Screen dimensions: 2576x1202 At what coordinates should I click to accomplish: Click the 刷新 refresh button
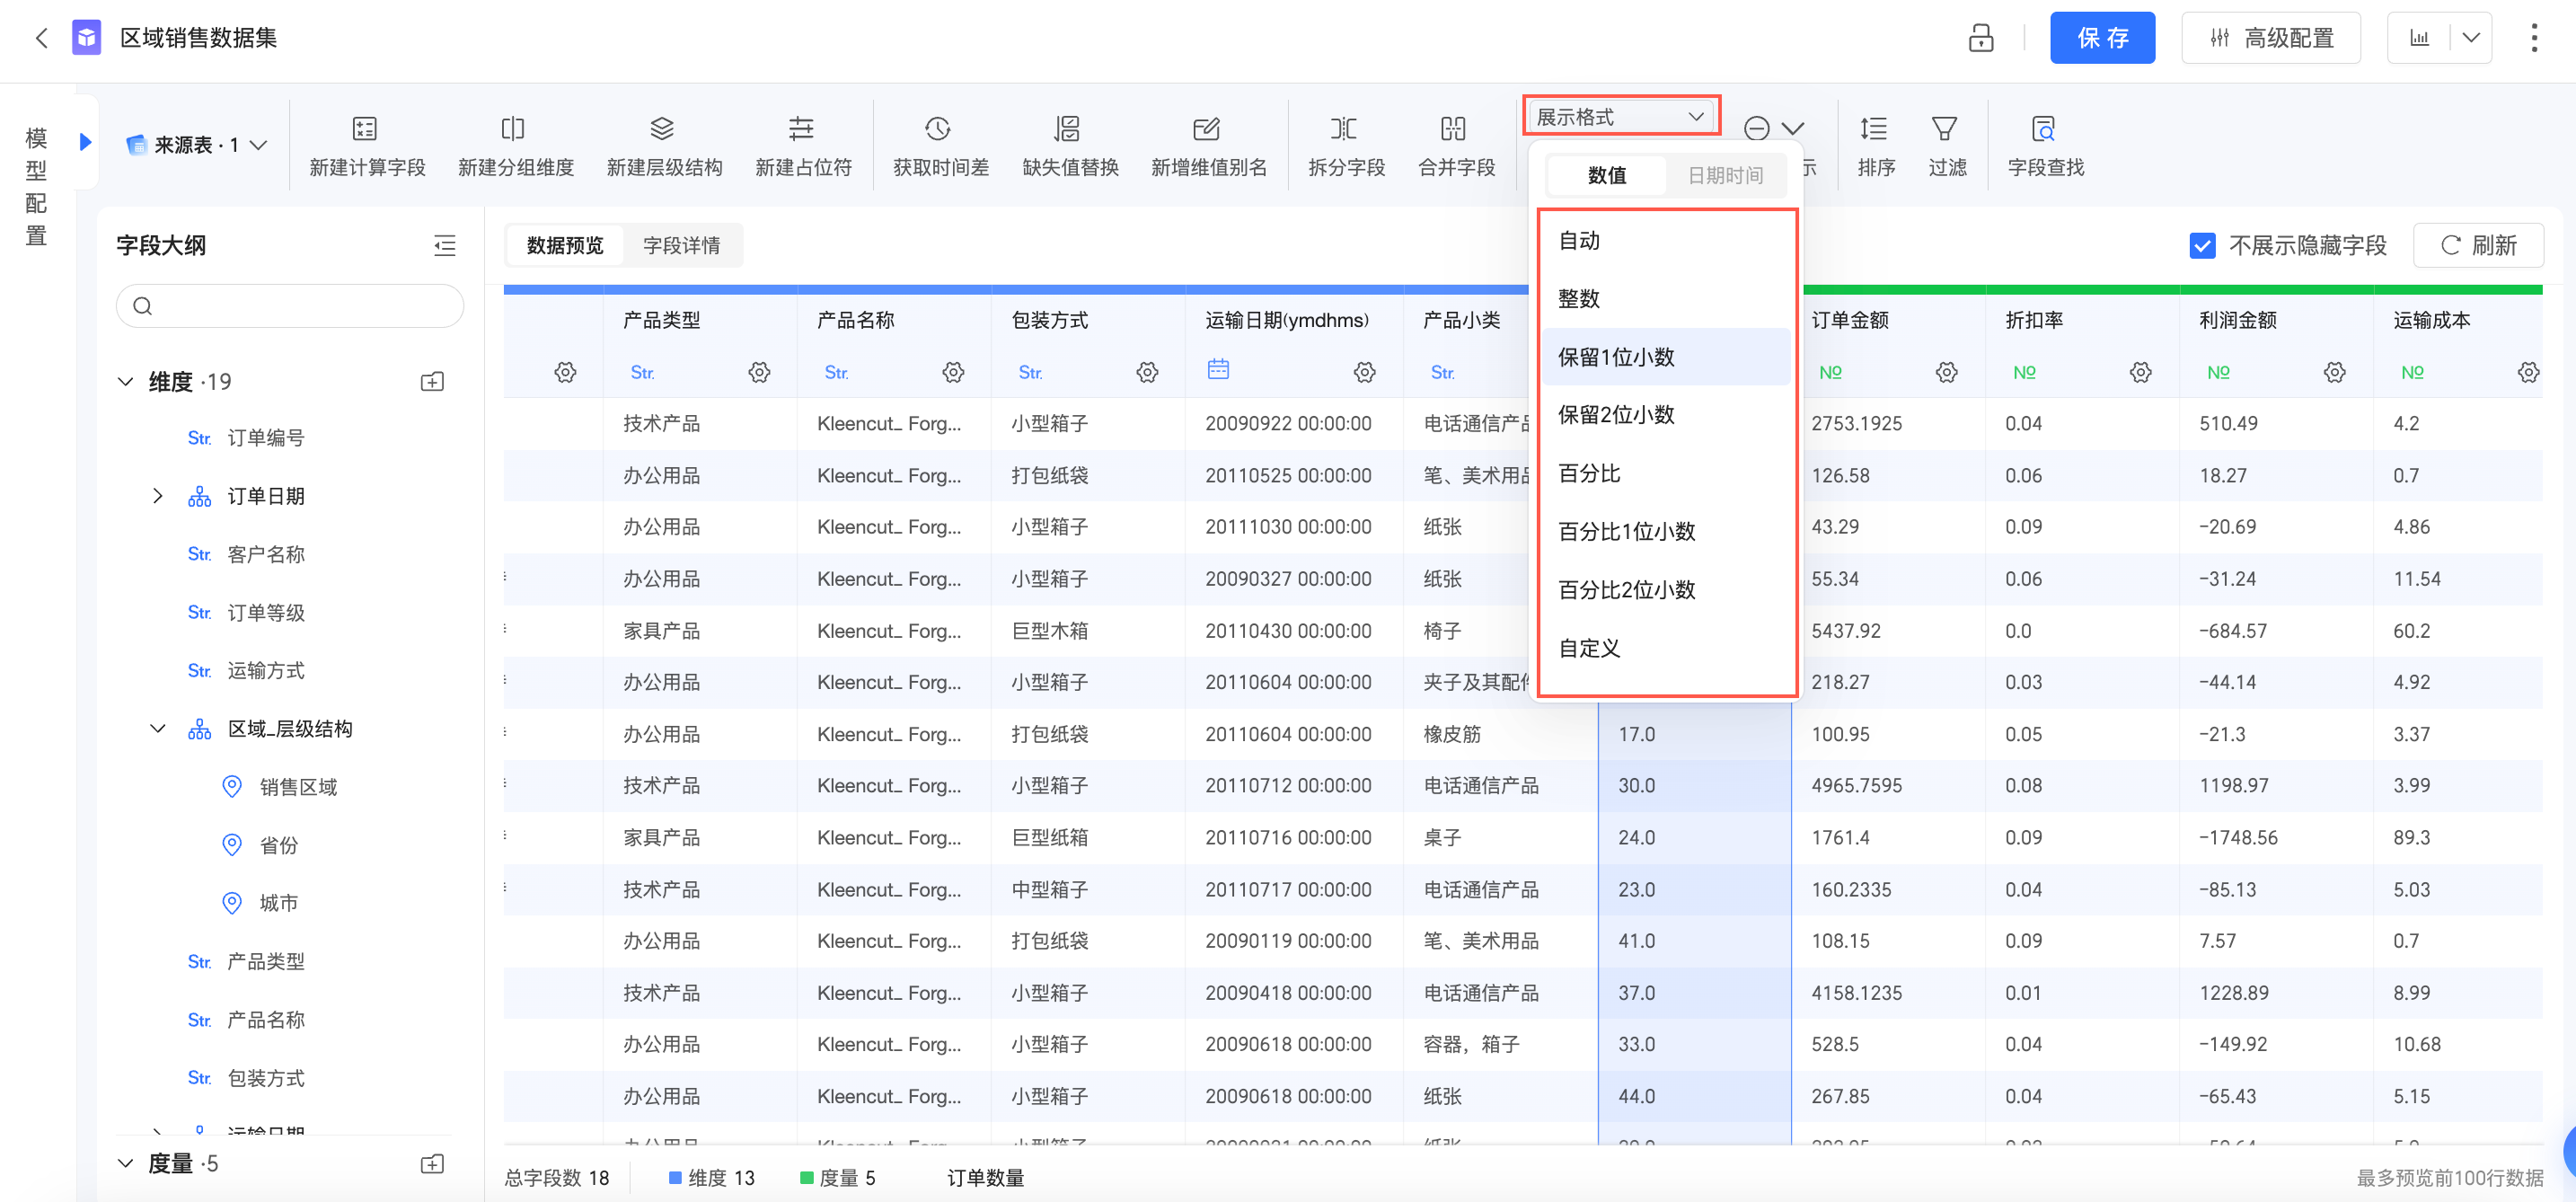2477,246
